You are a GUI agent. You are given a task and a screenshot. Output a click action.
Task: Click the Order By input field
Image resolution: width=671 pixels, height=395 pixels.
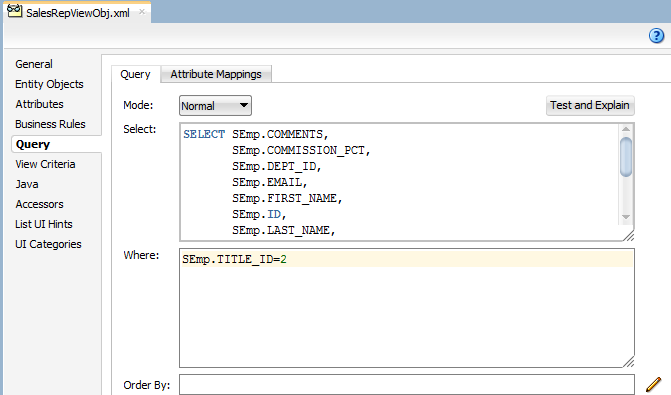pyautogui.click(x=407, y=385)
